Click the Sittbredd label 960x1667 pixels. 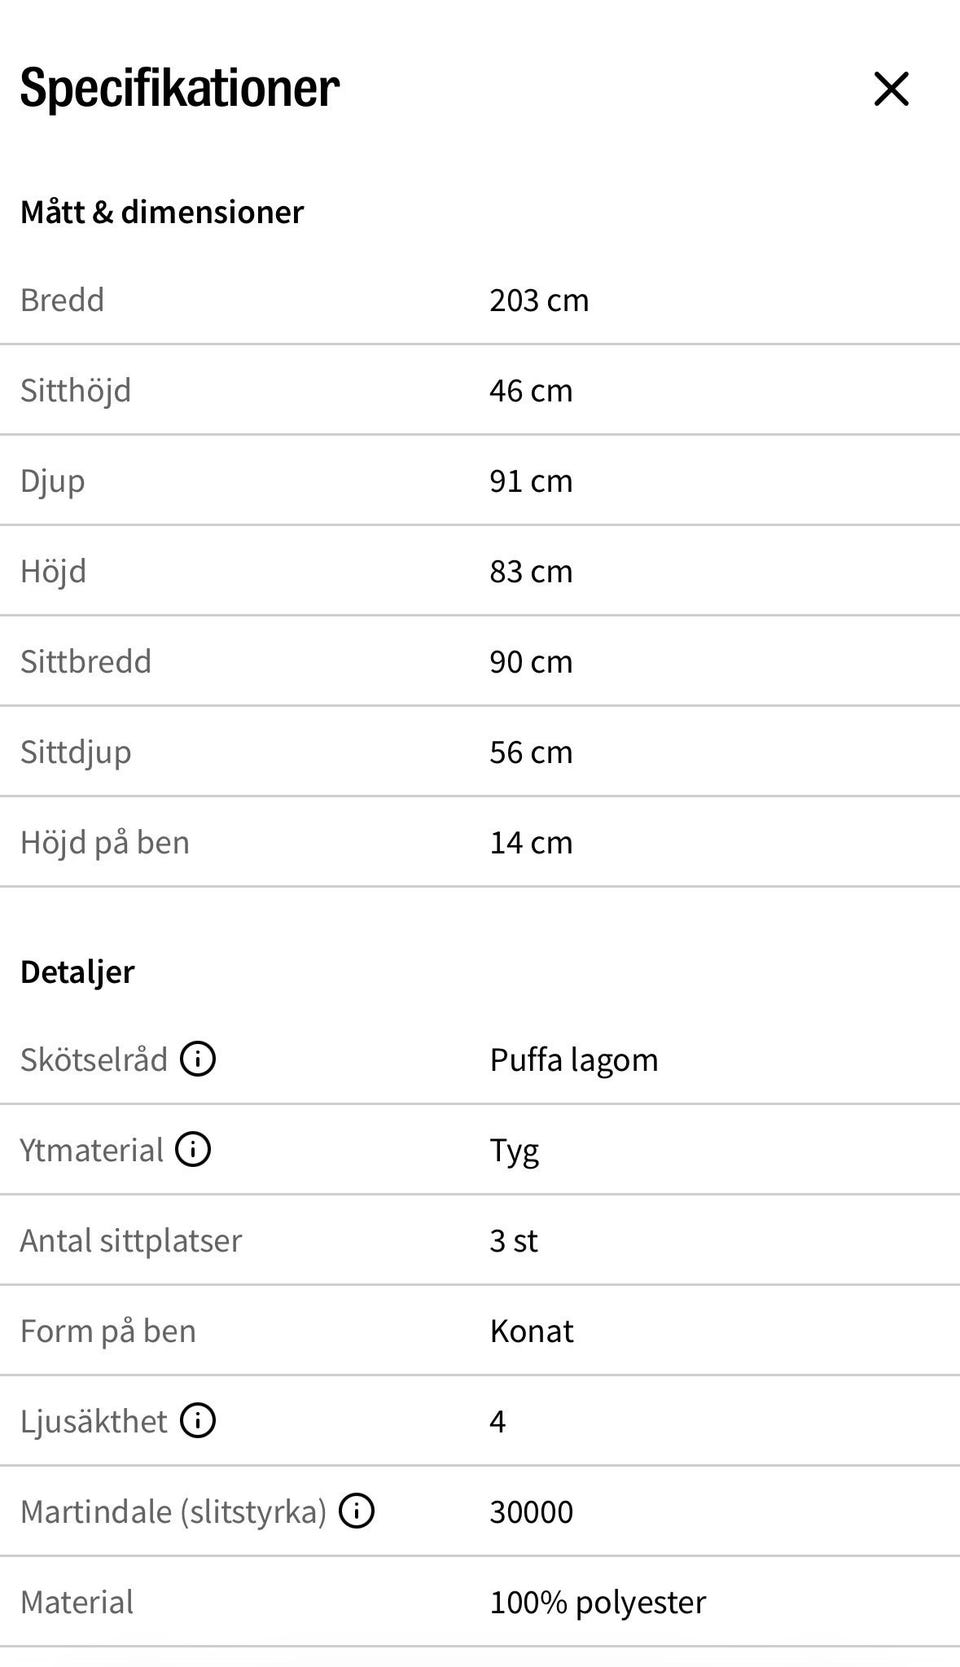point(86,661)
